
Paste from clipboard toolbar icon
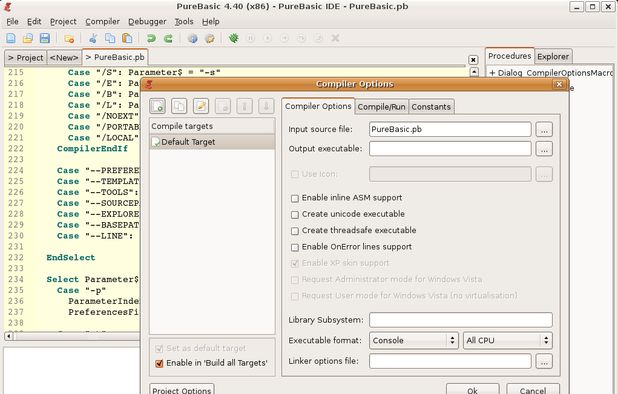point(127,38)
